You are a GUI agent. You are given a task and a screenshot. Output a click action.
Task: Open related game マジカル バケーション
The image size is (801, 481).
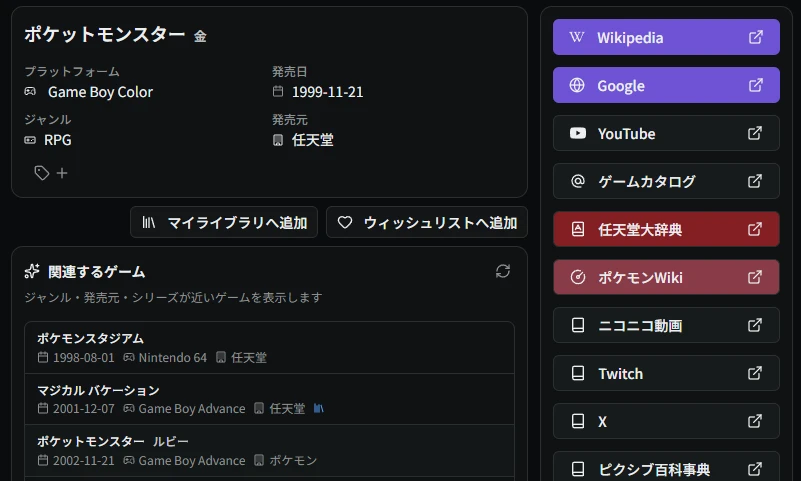(x=269, y=399)
